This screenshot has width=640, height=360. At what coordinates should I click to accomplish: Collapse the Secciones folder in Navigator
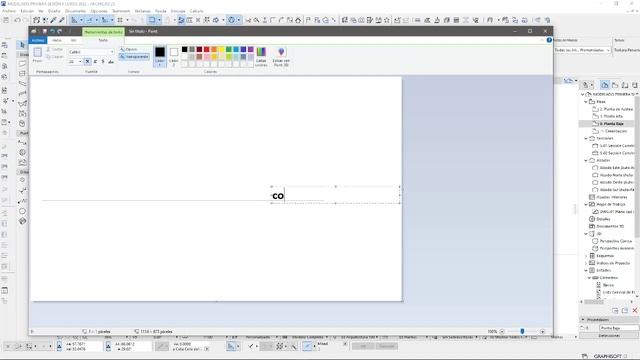(x=586, y=138)
